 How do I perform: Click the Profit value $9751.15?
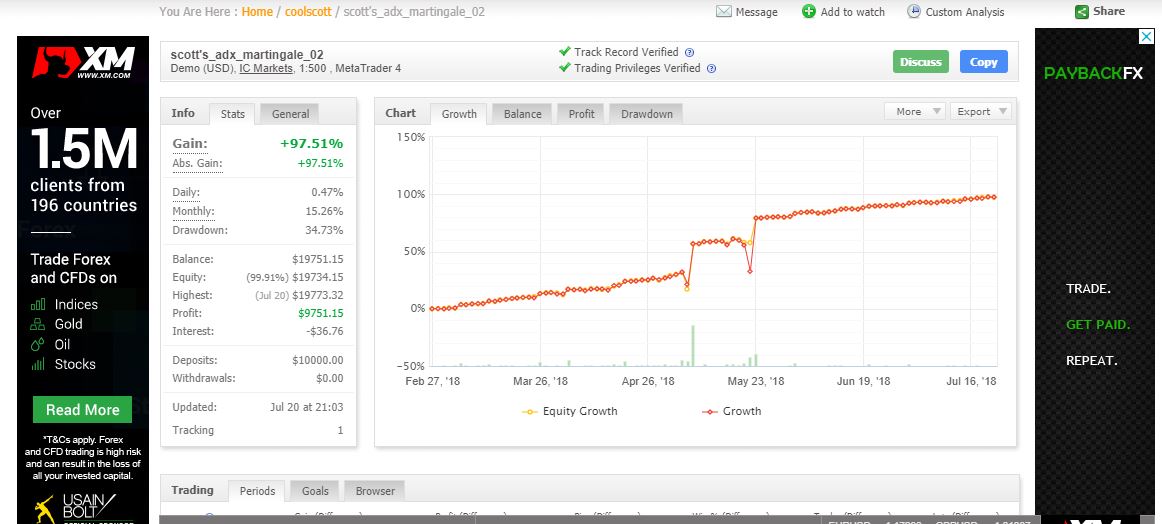coord(320,314)
